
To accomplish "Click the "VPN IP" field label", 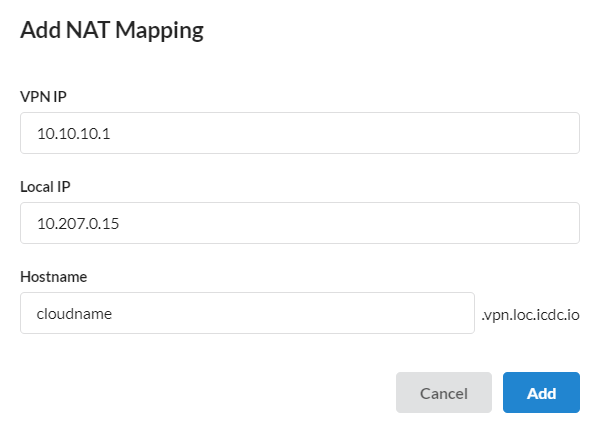I will 43,96.
